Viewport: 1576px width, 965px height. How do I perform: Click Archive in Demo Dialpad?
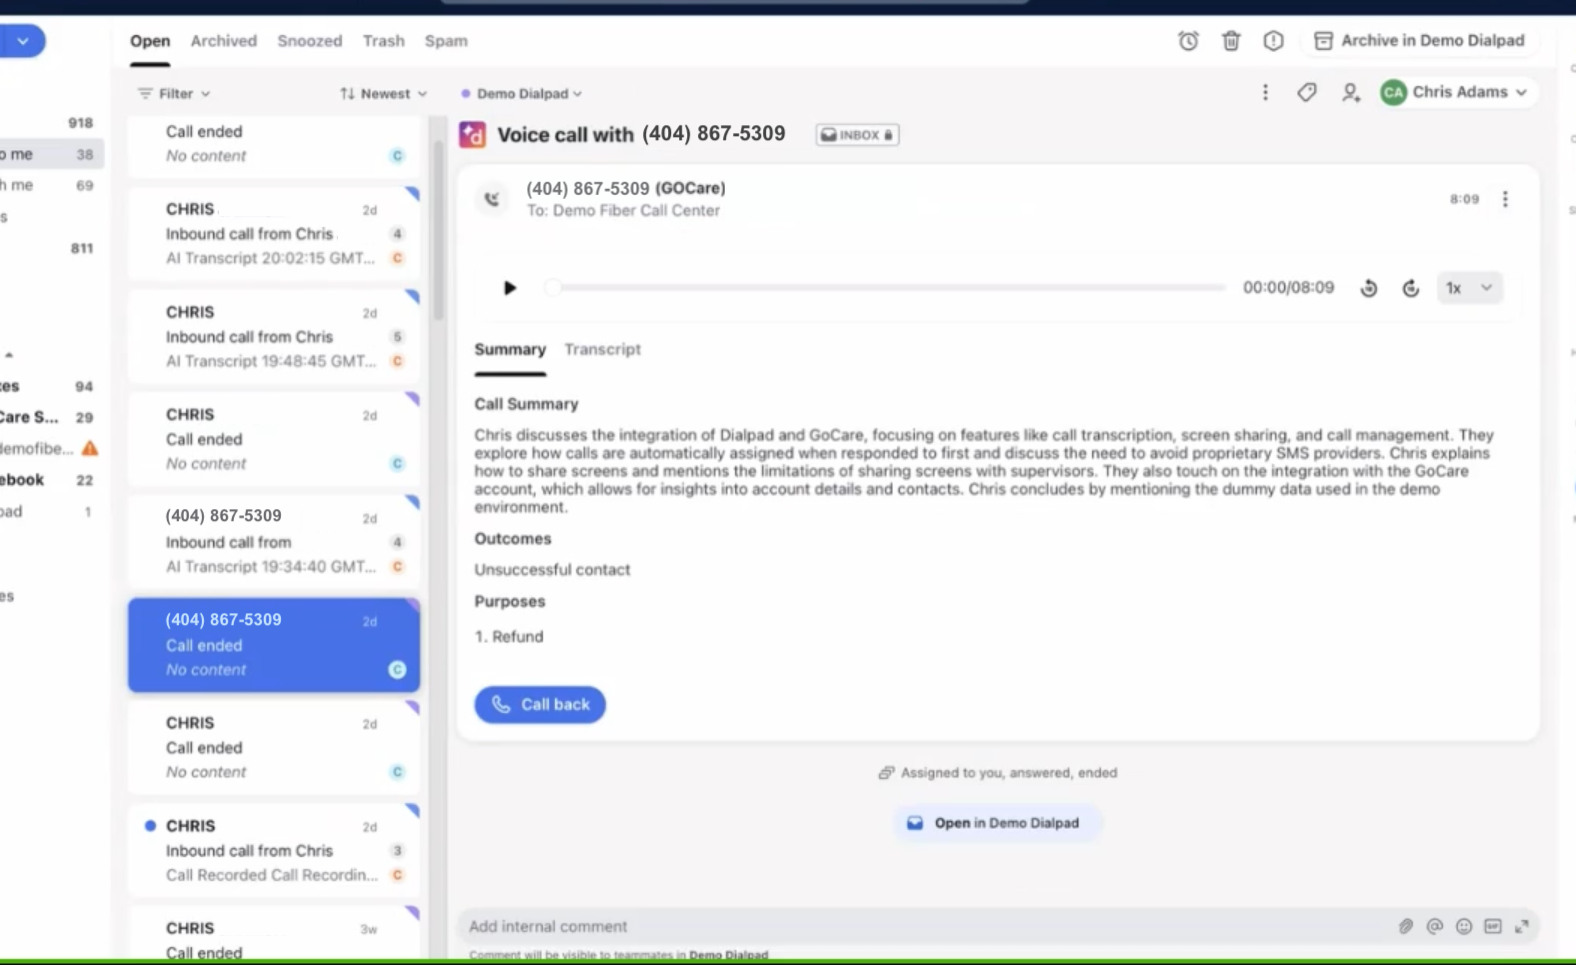pyautogui.click(x=1419, y=41)
